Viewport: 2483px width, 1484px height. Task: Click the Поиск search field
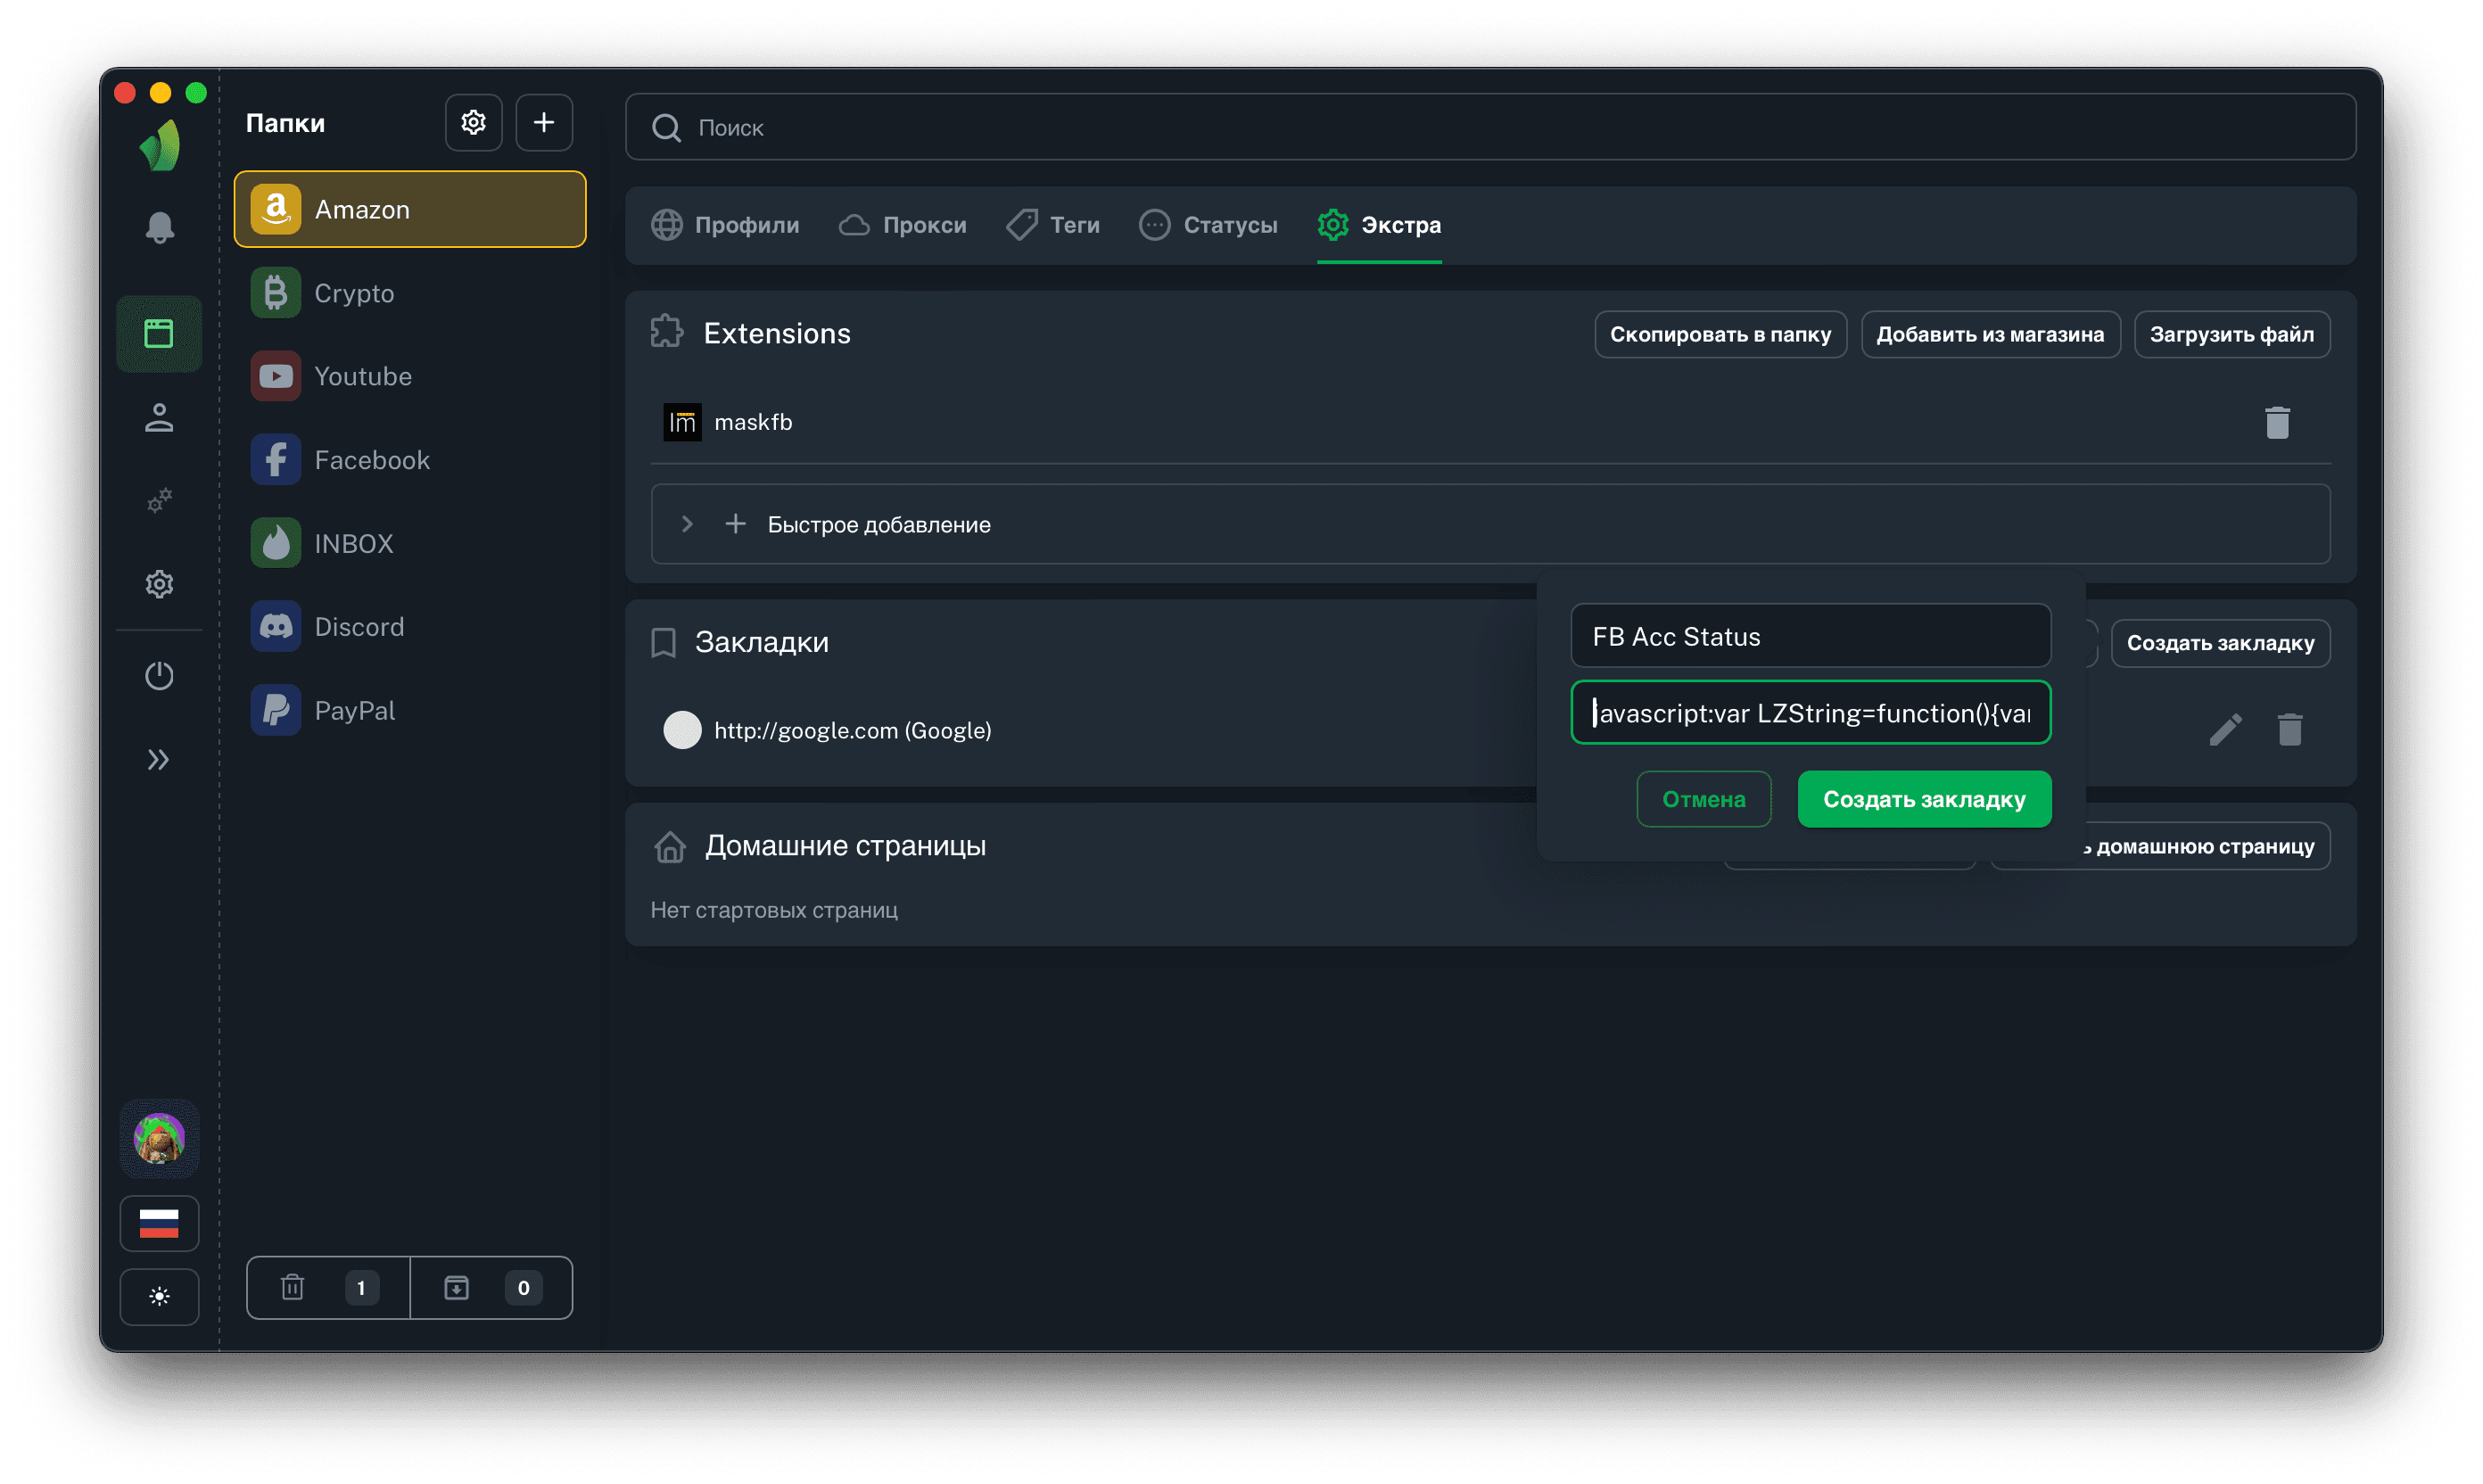pos(1490,127)
